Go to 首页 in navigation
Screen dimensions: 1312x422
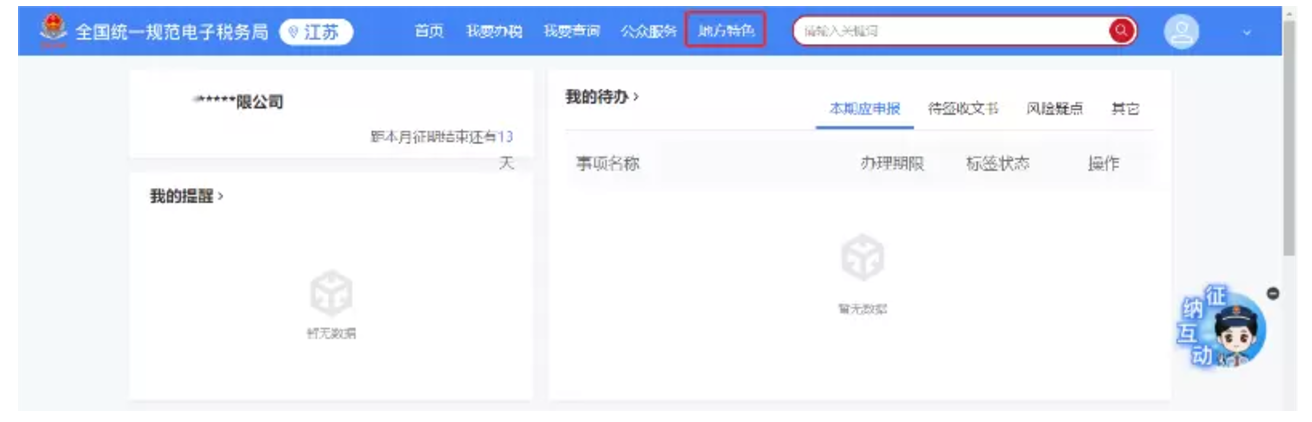coord(429,31)
